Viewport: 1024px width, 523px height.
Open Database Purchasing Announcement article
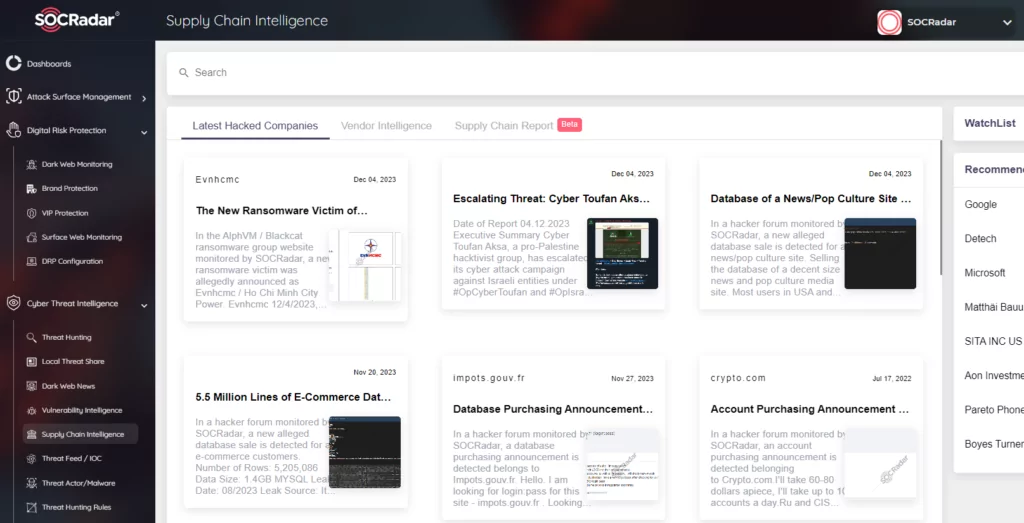tap(553, 409)
